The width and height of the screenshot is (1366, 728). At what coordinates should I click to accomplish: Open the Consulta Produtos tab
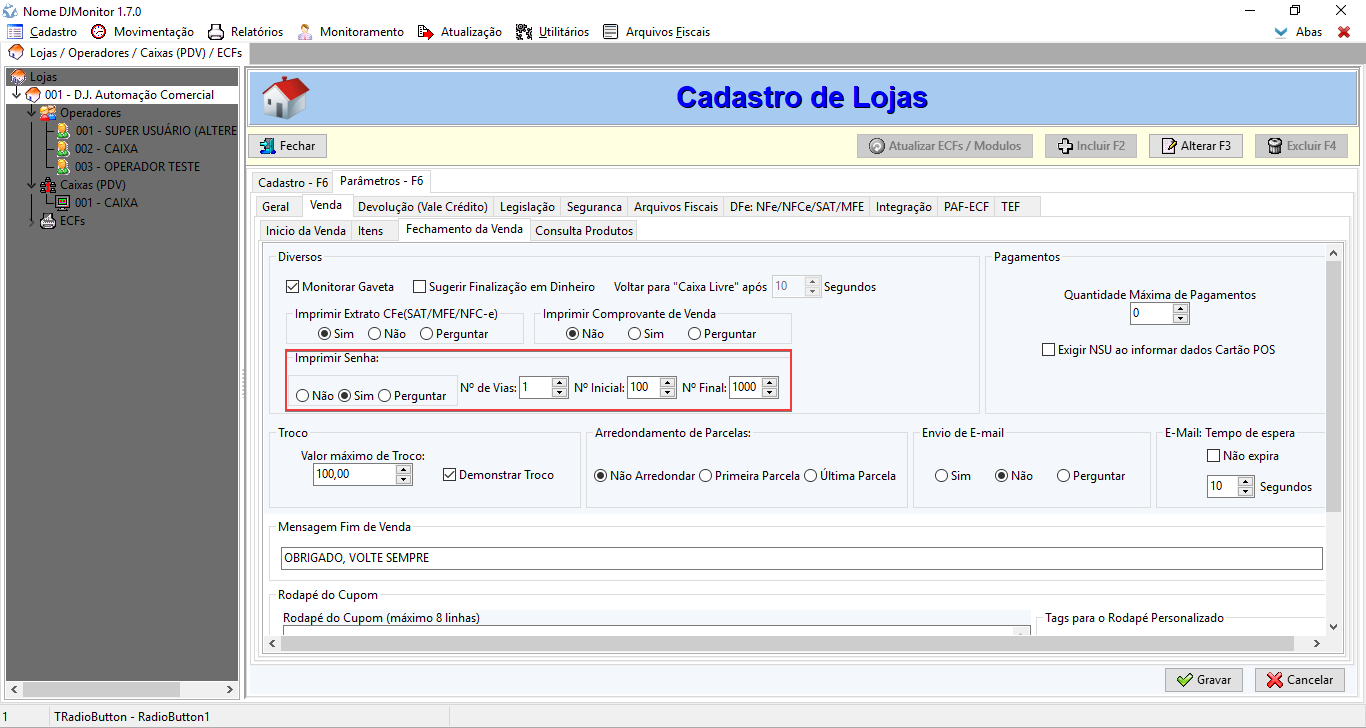click(583, 231)
